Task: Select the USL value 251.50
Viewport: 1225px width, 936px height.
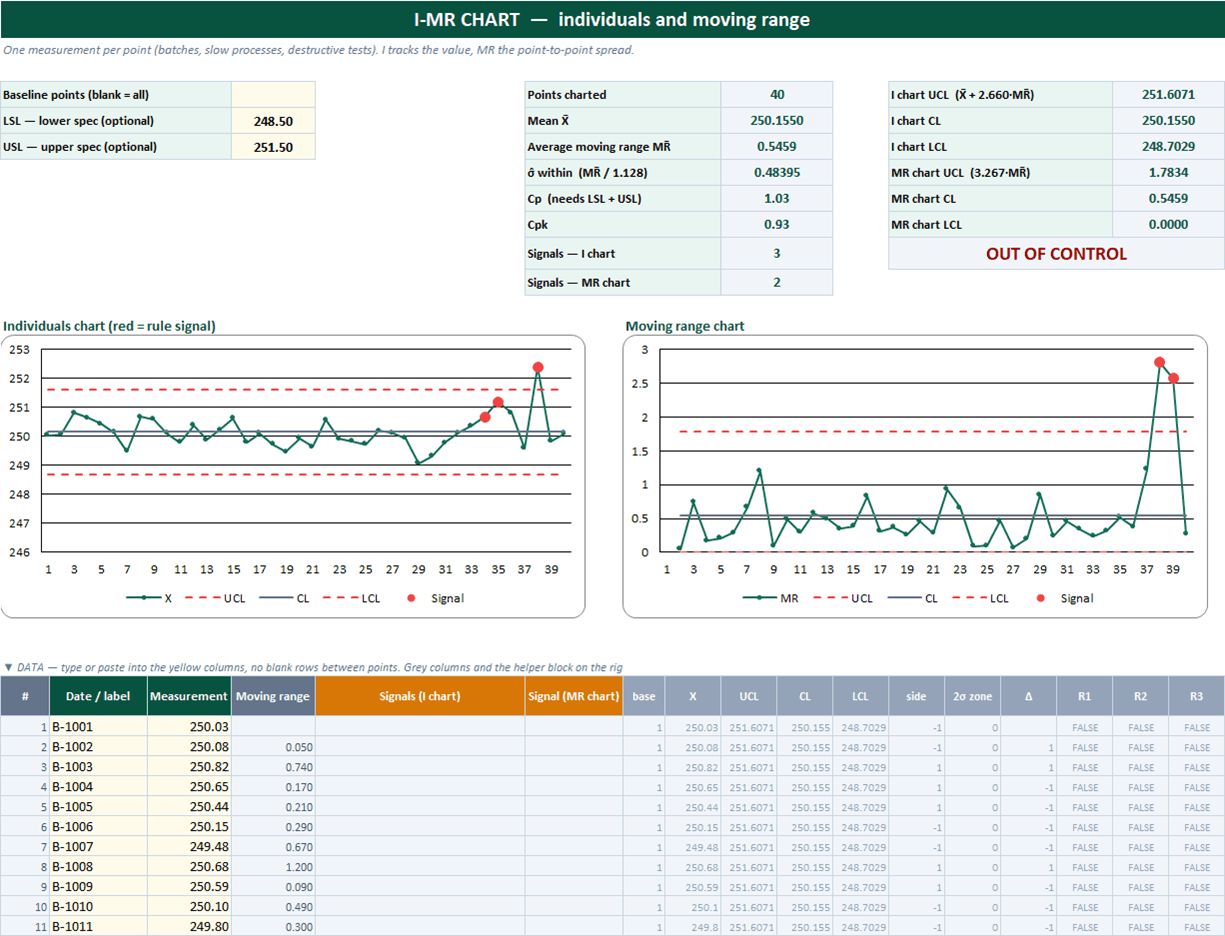Action: 273,146
